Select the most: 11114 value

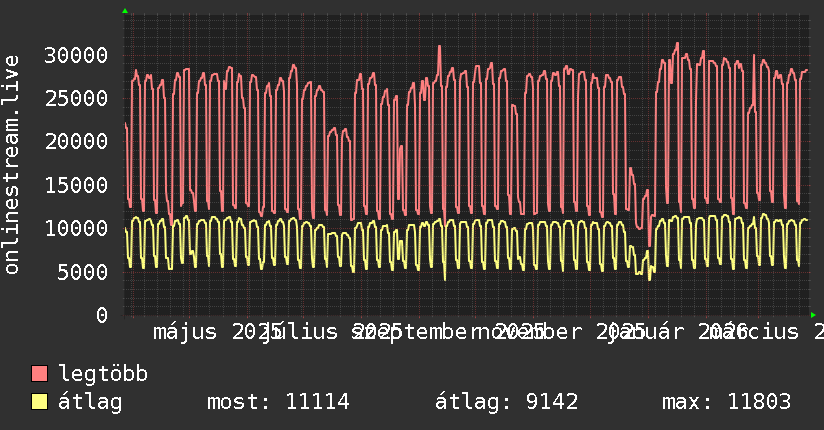point(278,402)
